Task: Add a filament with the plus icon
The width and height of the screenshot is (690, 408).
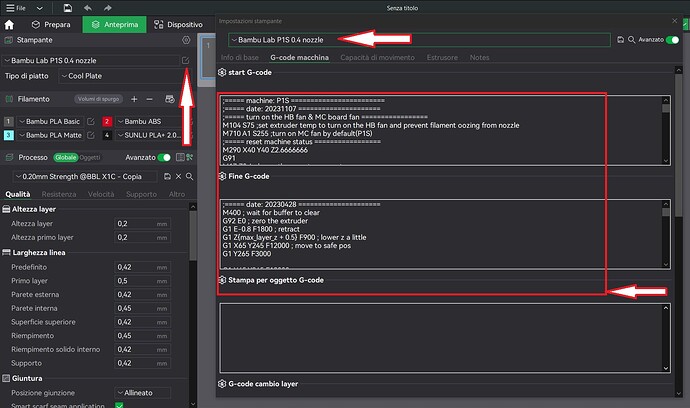Action: coord(134,99)
